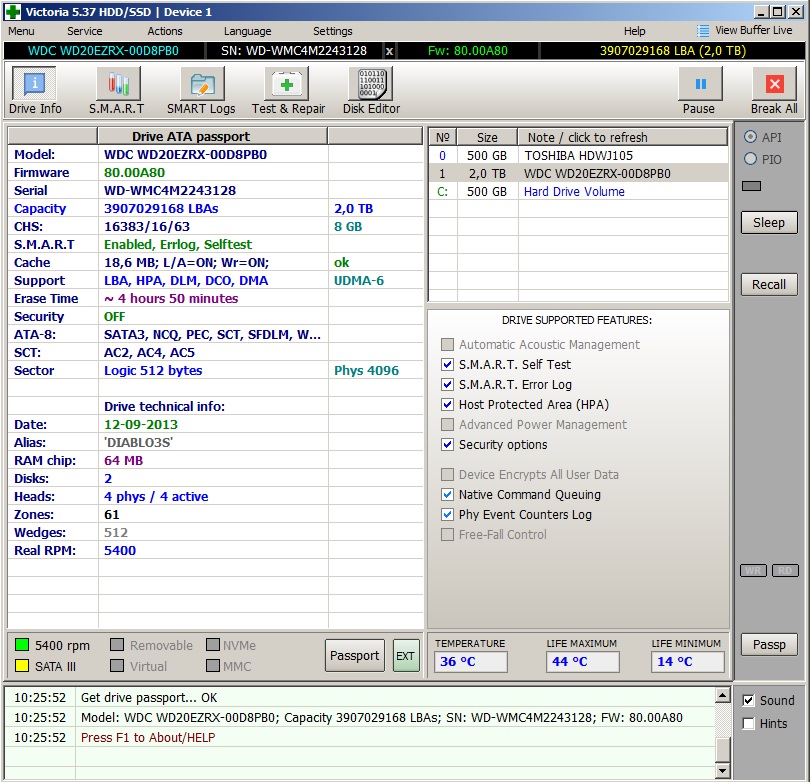Click the View Buffer Live icon
This screenshot has height=782, width=810.
pos(703,31)
